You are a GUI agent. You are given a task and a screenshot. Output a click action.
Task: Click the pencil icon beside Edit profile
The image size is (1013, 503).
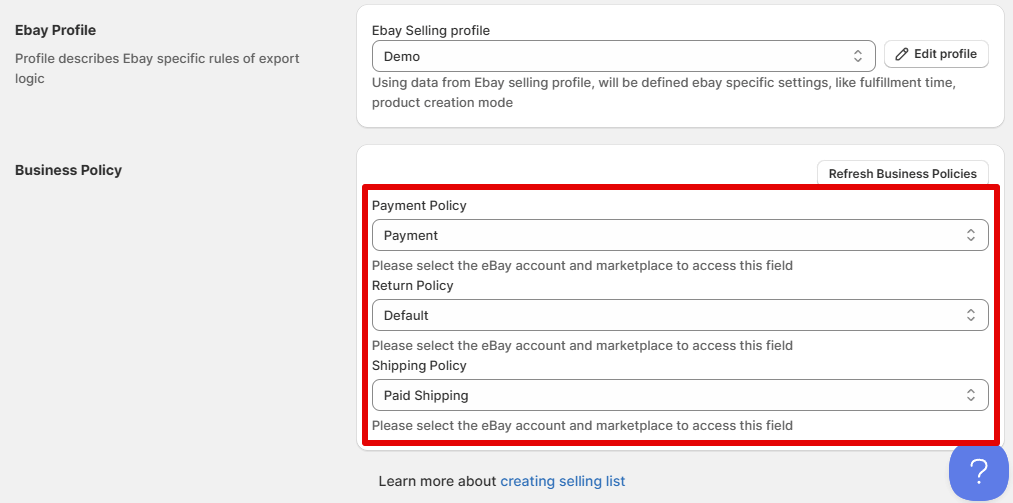point(902,54)
